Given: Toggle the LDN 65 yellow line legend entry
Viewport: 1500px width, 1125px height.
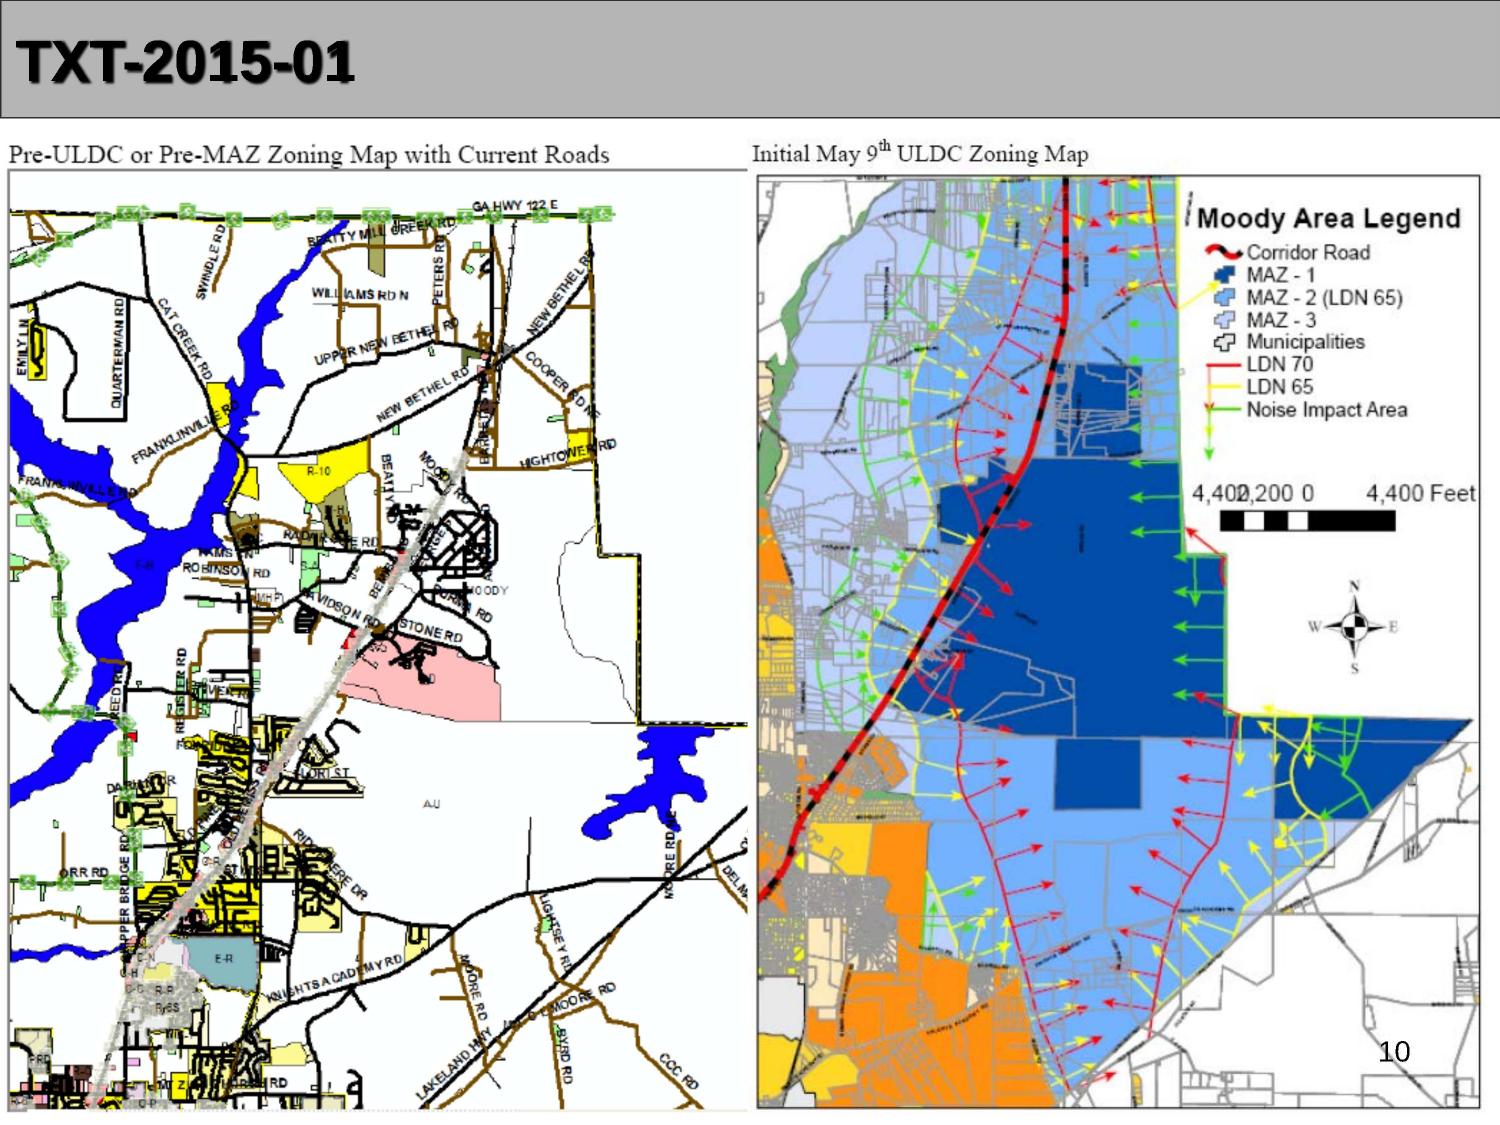Looking at the screenshot, I should point(1225,384).
